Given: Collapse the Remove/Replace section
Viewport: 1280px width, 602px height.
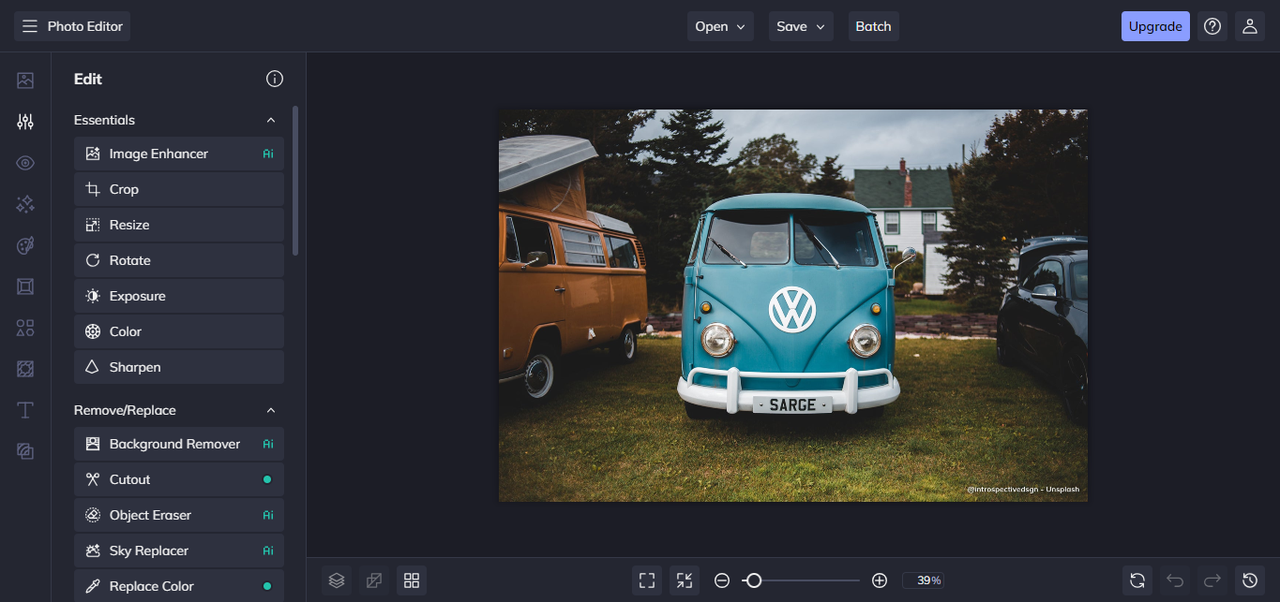Looking at the screenshot, I should click(270, 410).
